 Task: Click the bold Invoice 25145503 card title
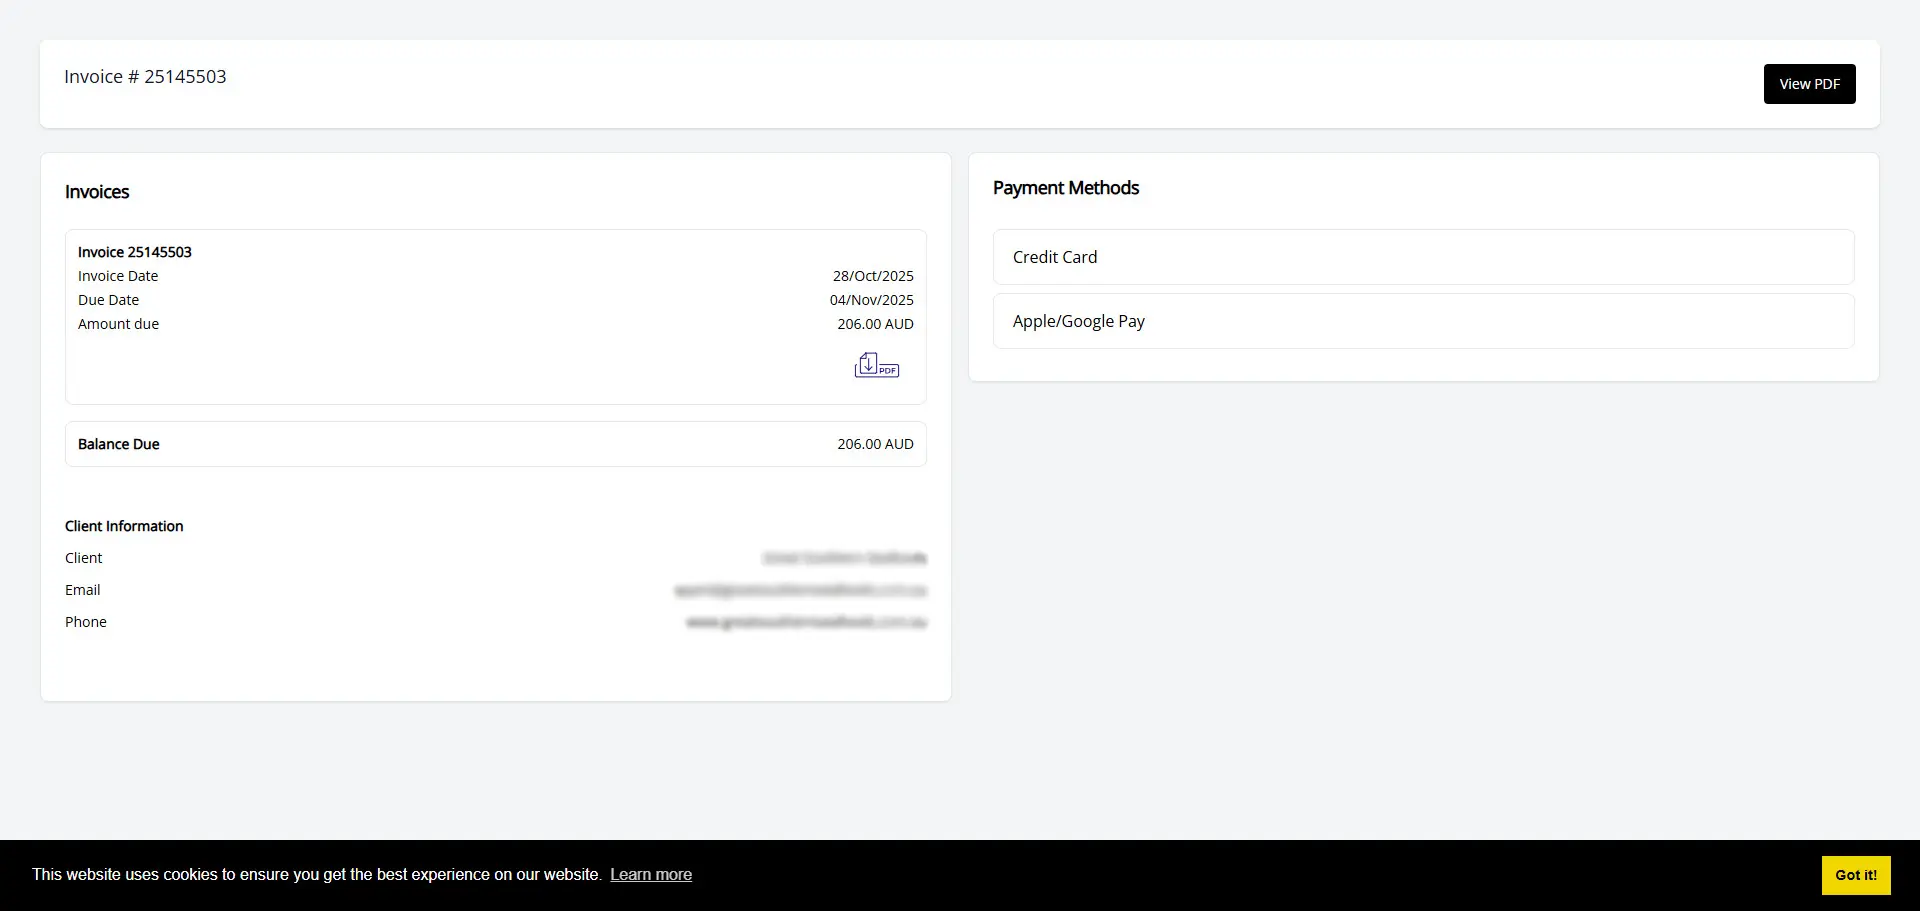(x=135, y=252)
